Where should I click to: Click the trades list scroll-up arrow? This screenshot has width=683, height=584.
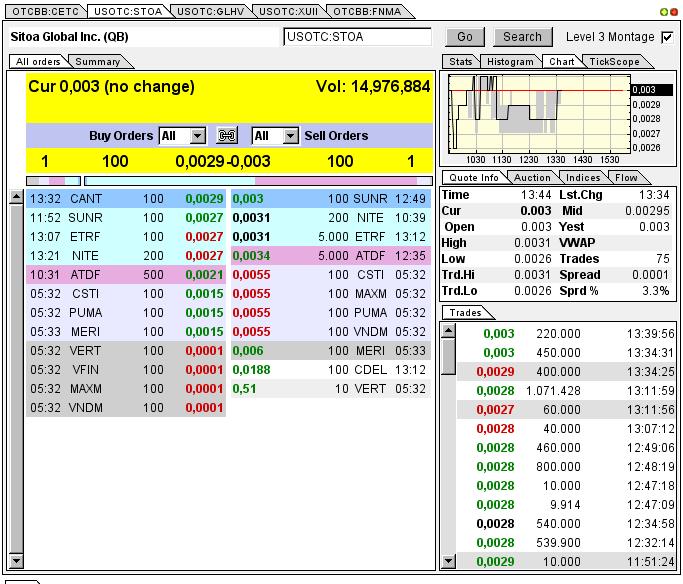[448, 329]
